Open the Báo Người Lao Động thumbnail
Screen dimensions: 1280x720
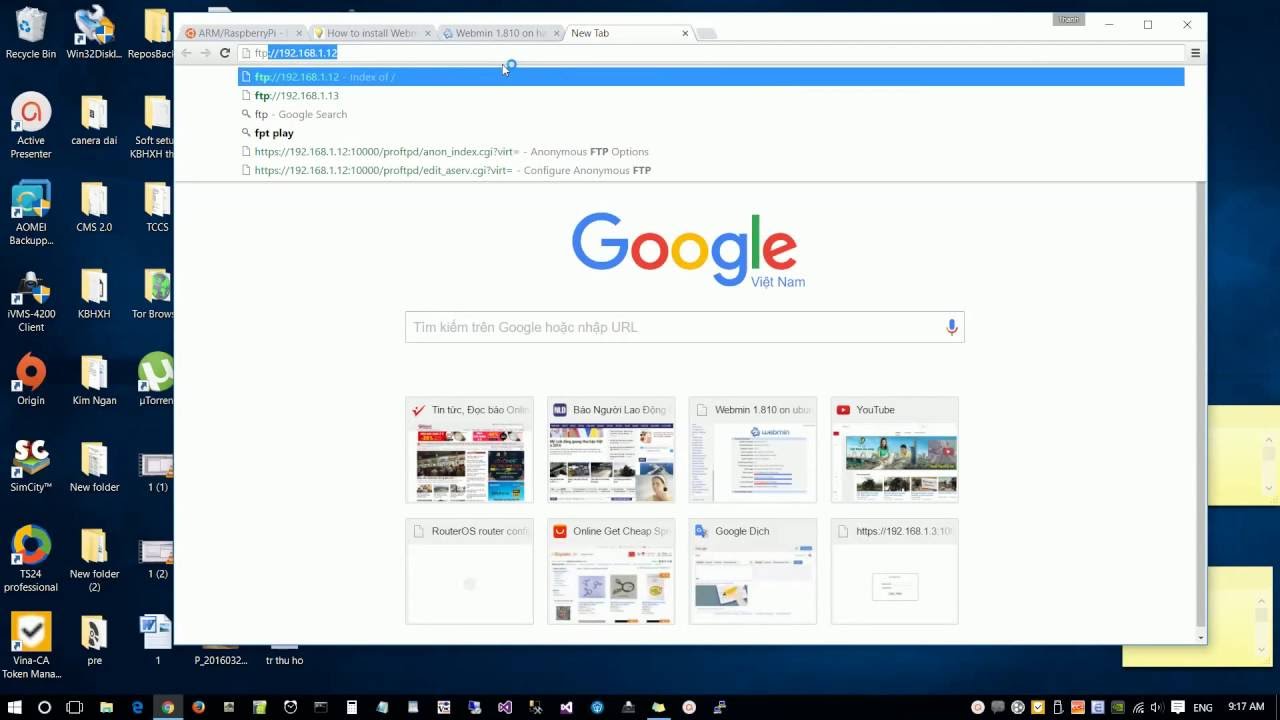[611, 450]
